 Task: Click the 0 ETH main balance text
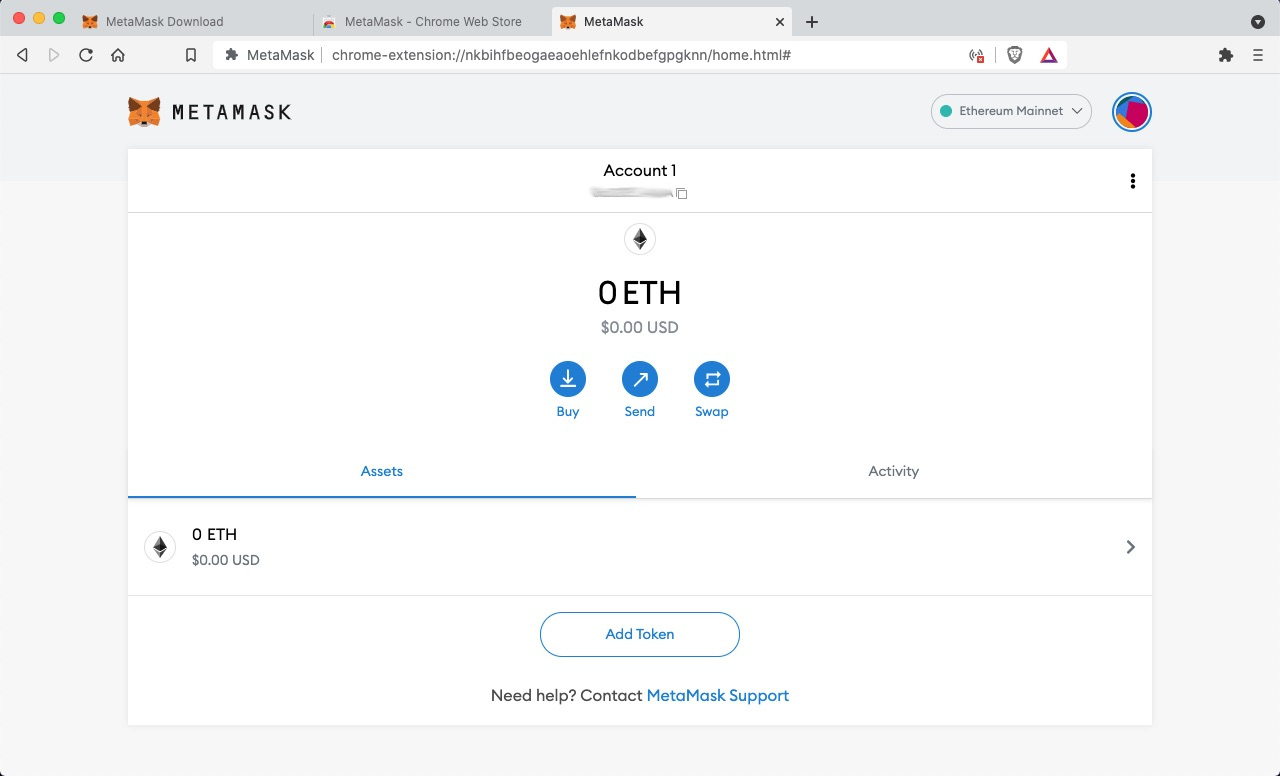tap(640, 292)
